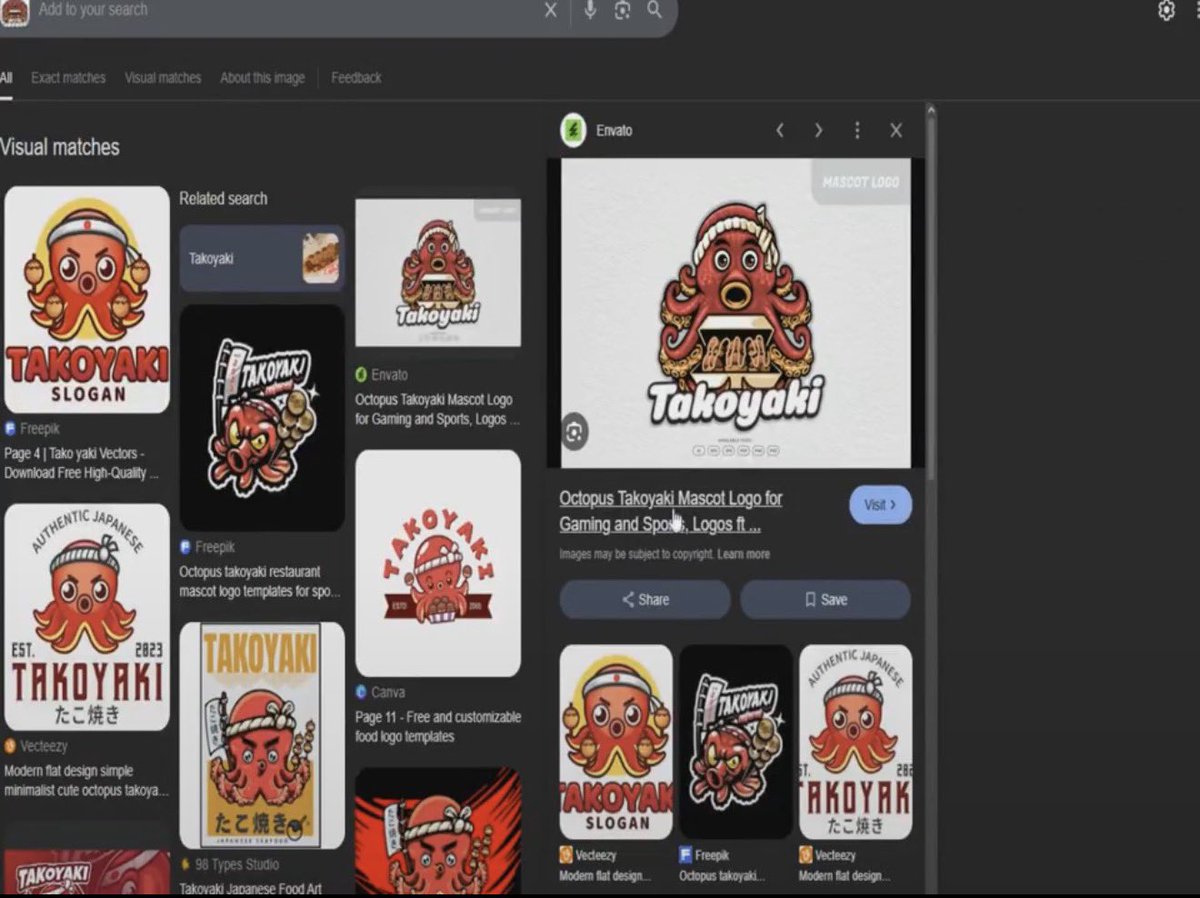
Task: Click Envato logo in panel header
Action: pos(573,130)
